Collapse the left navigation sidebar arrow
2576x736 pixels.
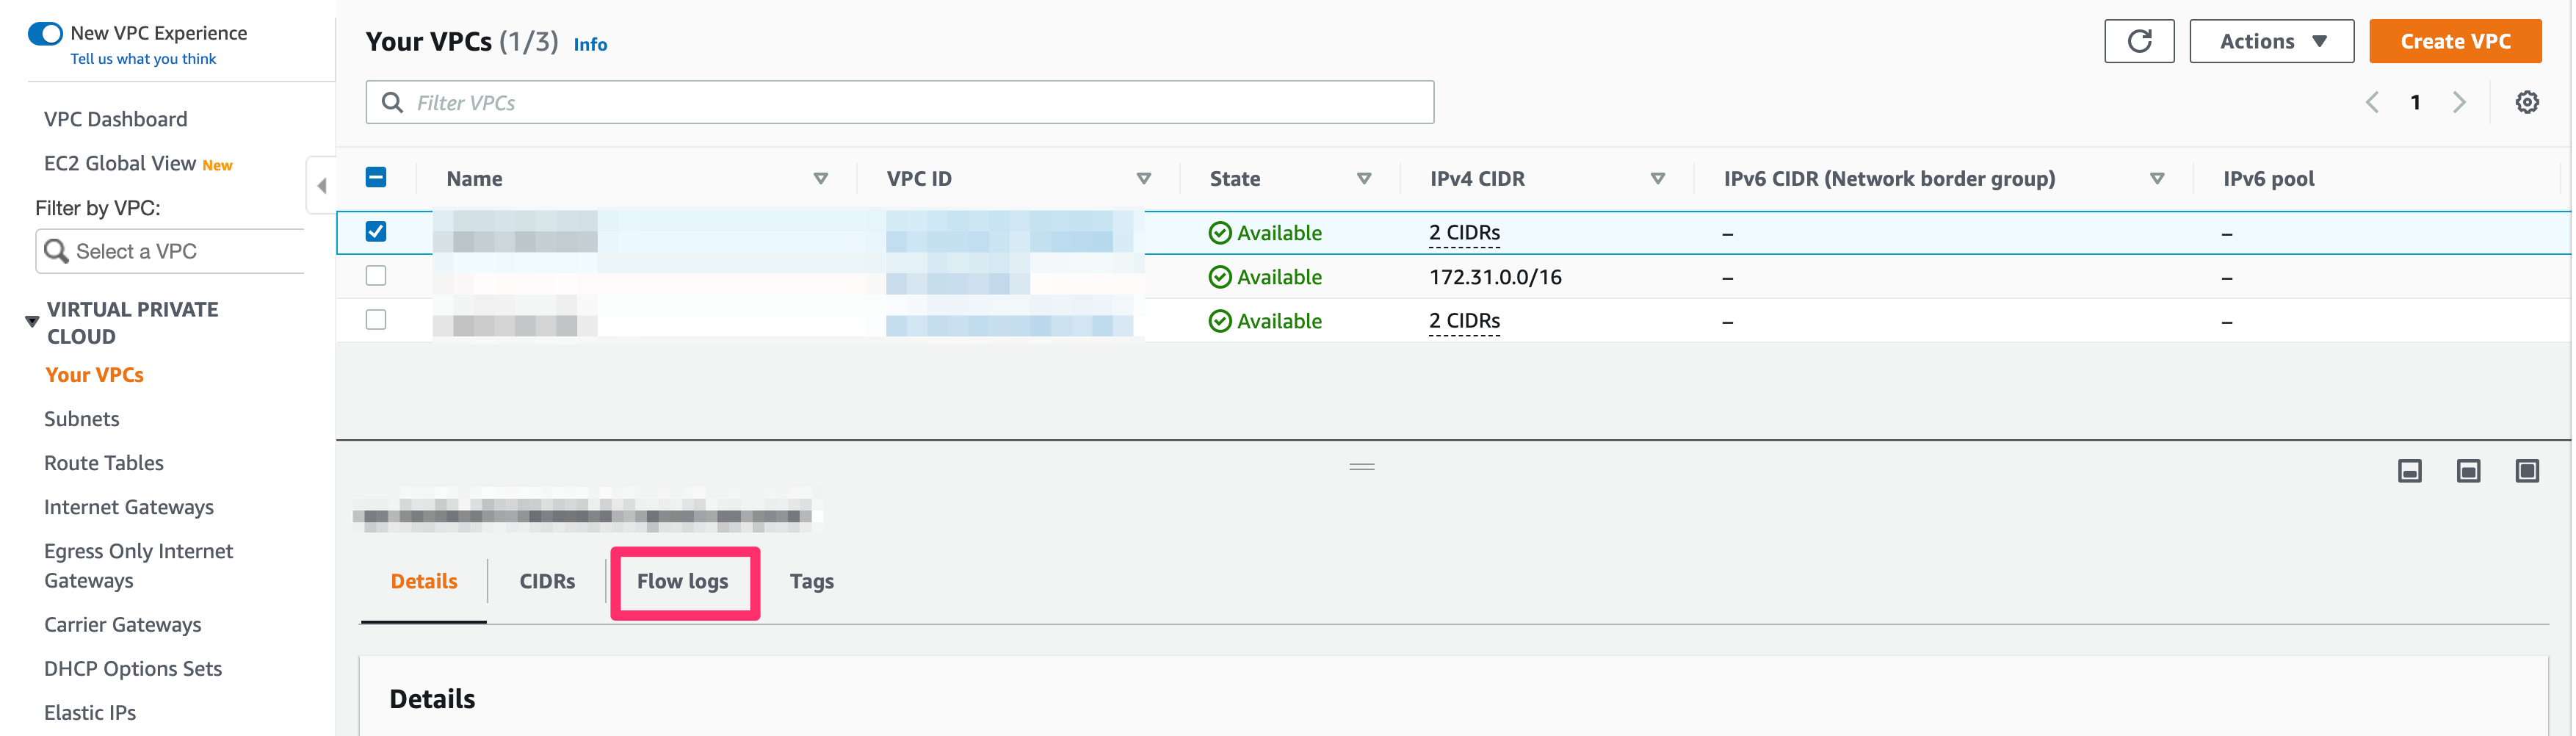click(321, 185)
